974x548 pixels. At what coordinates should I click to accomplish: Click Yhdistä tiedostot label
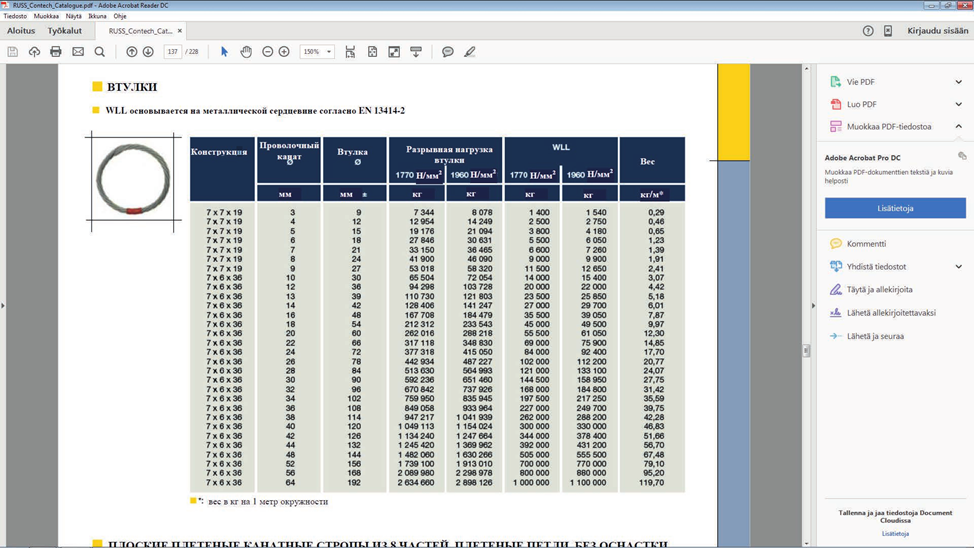(876, 267)
